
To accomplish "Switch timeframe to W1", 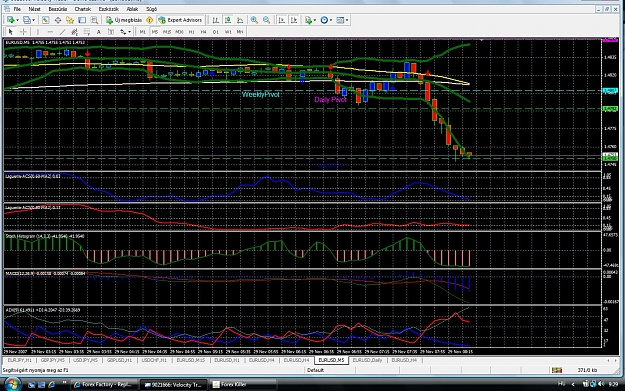I will coord(228,32).
